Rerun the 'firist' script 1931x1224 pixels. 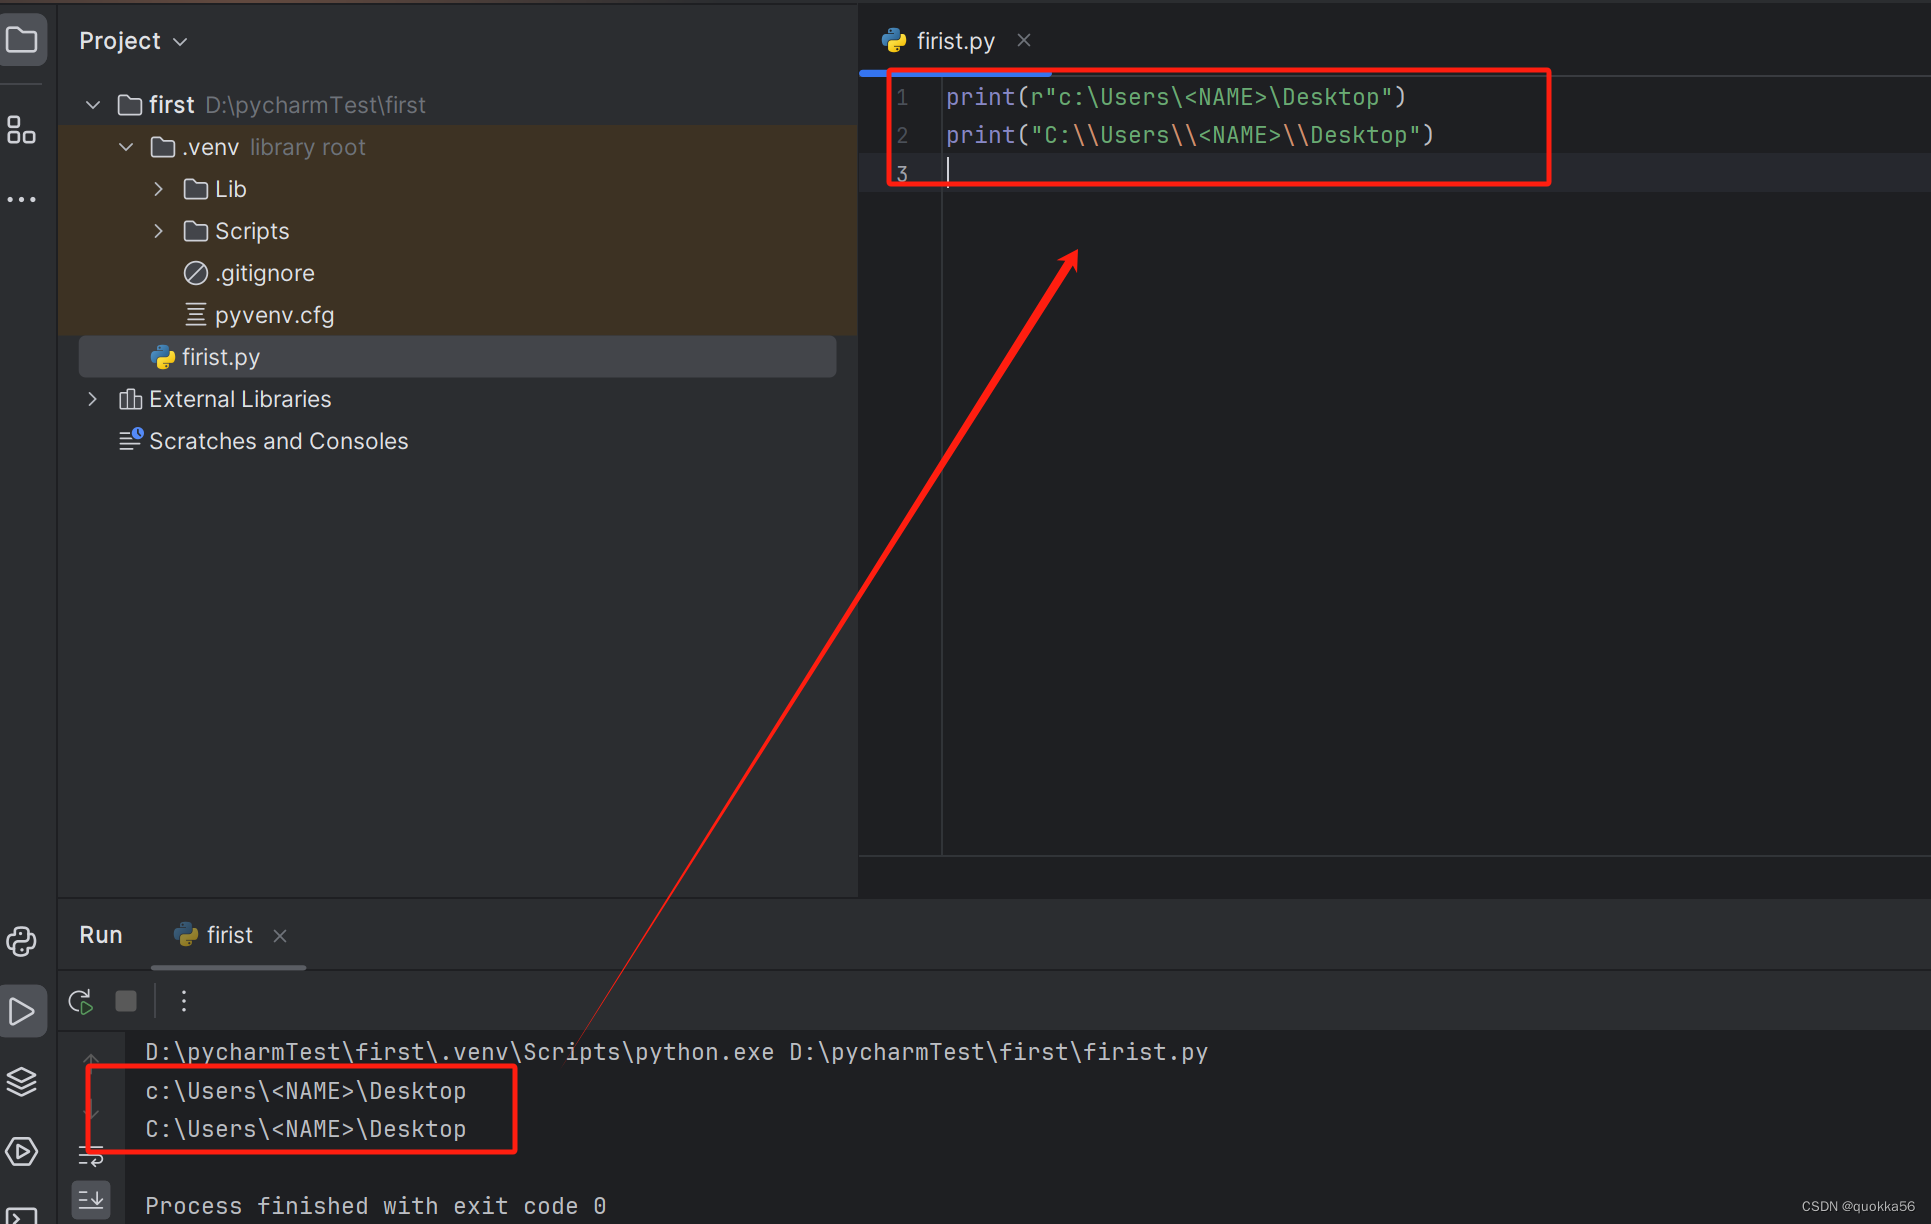(x=81, y=1001)
